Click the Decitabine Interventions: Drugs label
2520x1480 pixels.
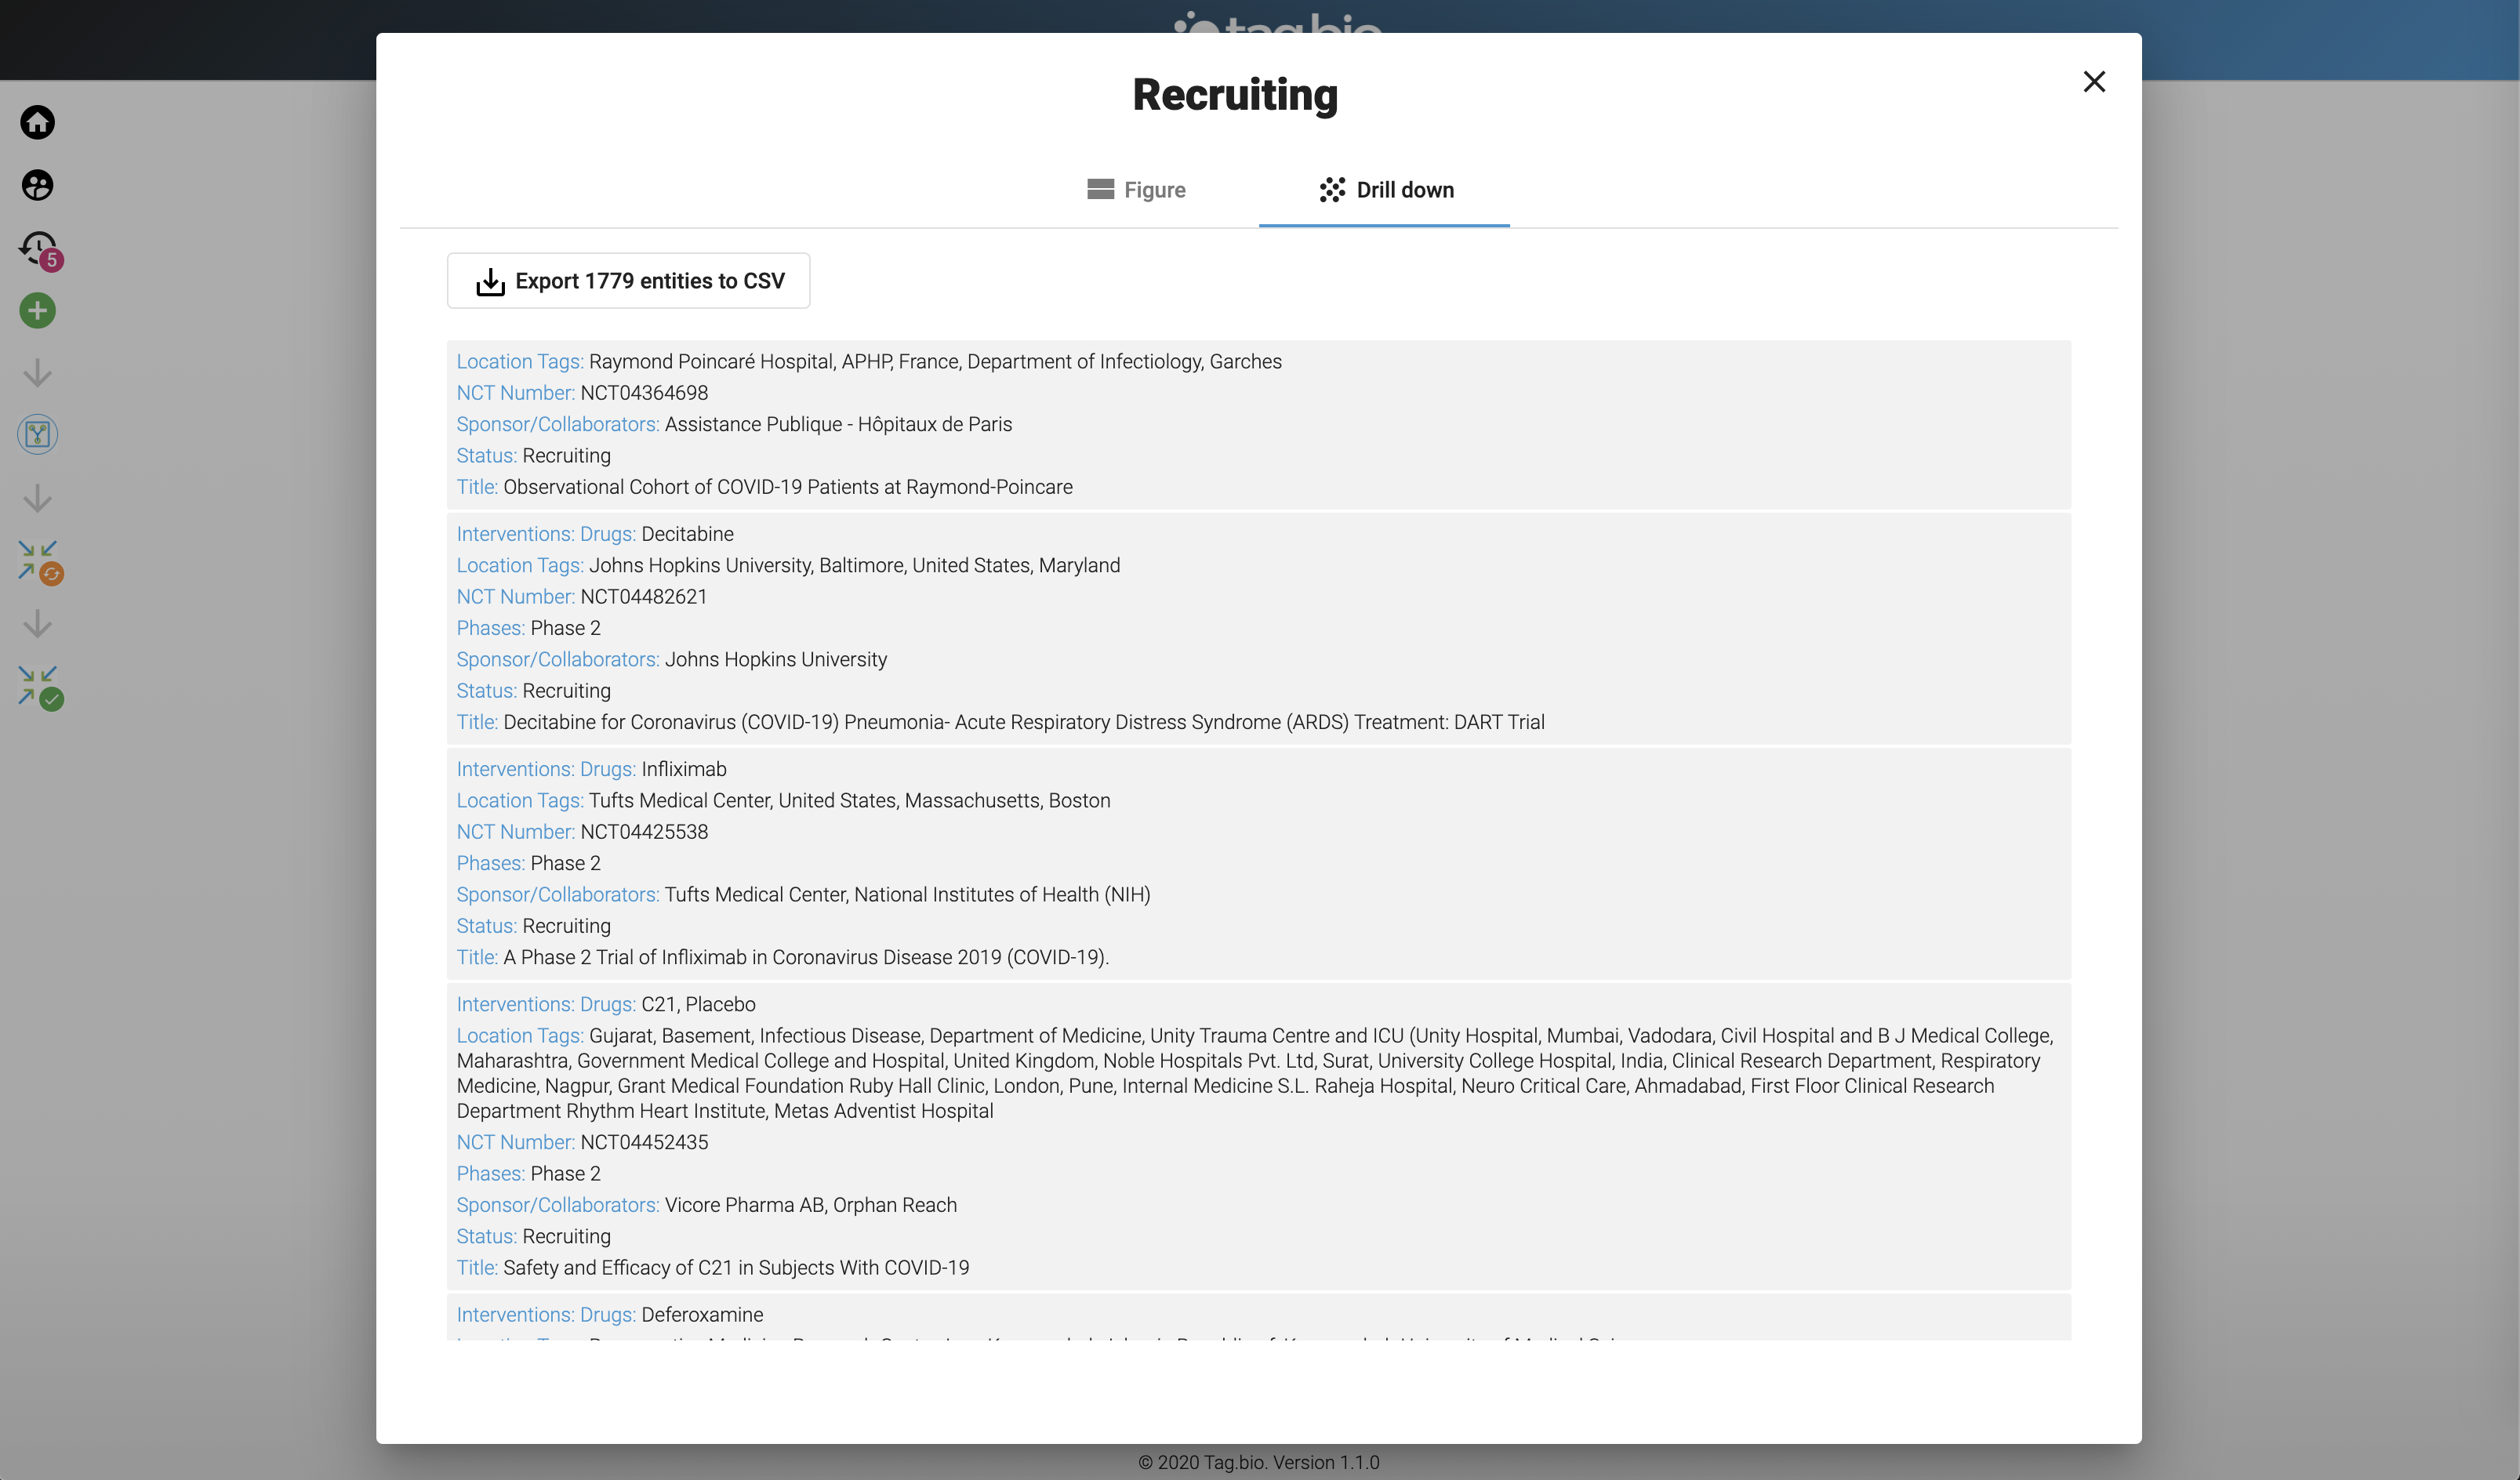[546, 534]
